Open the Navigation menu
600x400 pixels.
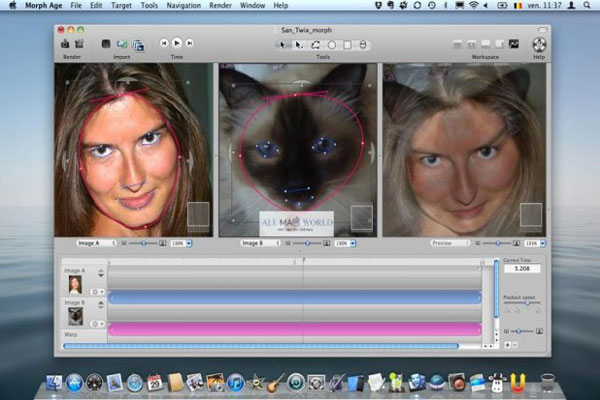183,5
